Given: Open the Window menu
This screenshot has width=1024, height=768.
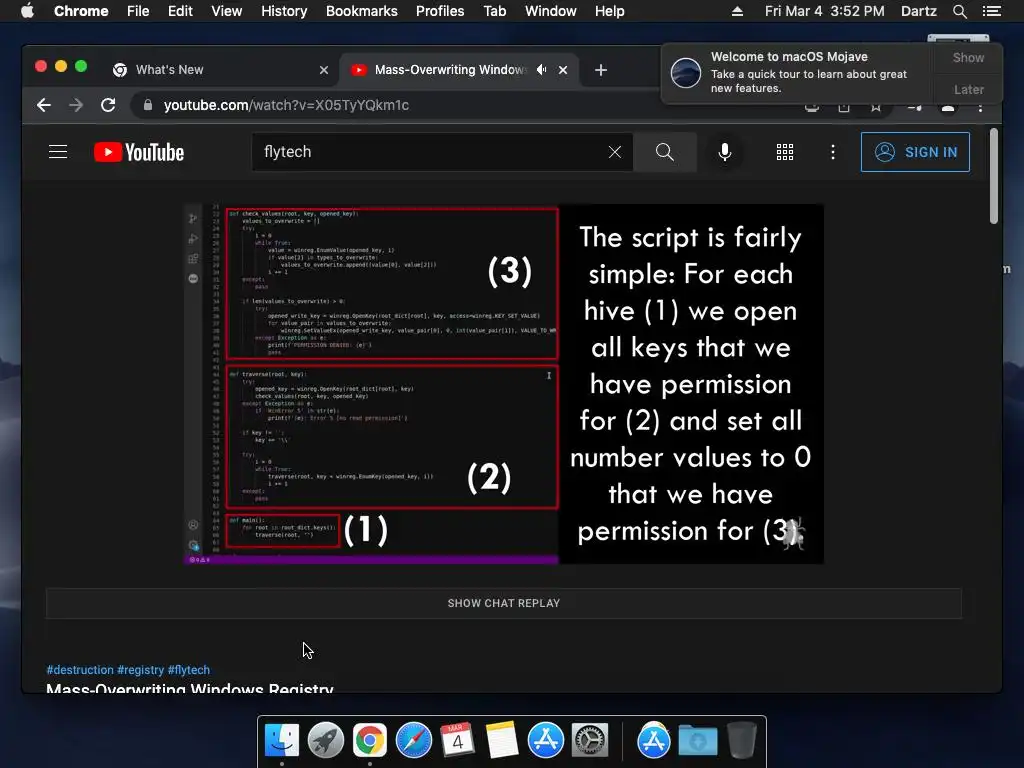Looking at the screenshot, I should 551,11.
